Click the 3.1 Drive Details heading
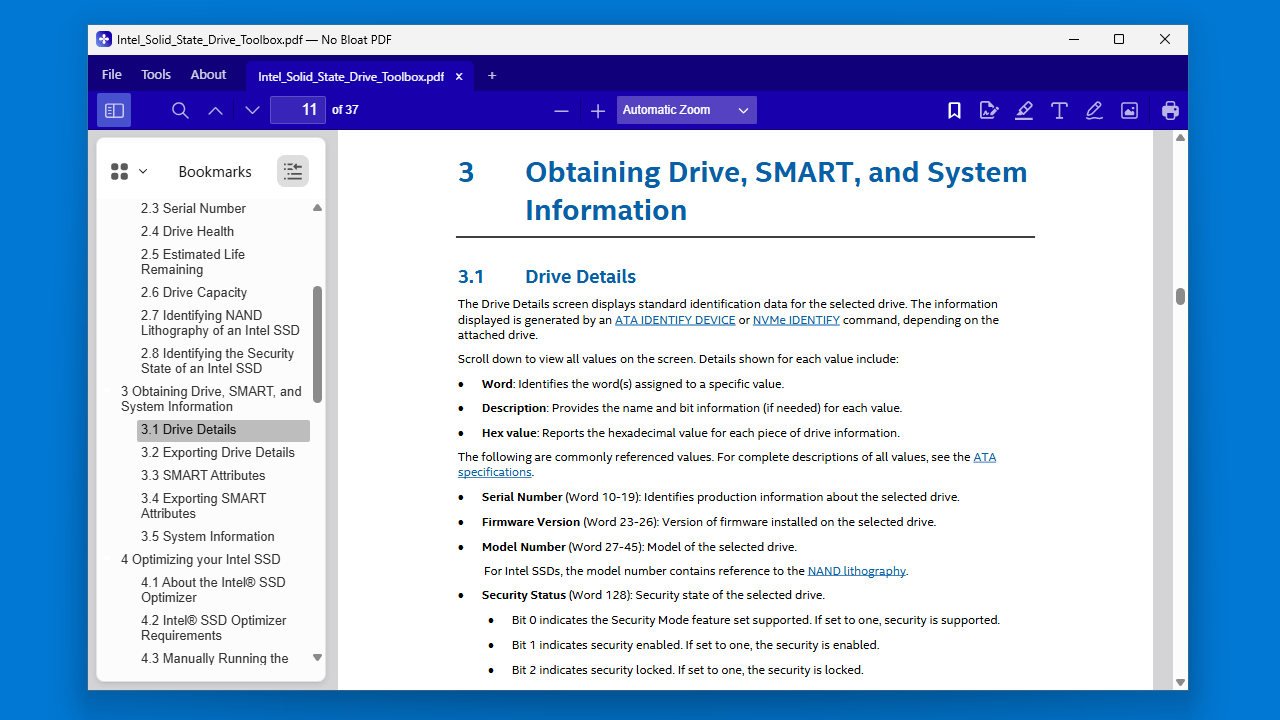 tap(547, 277)
